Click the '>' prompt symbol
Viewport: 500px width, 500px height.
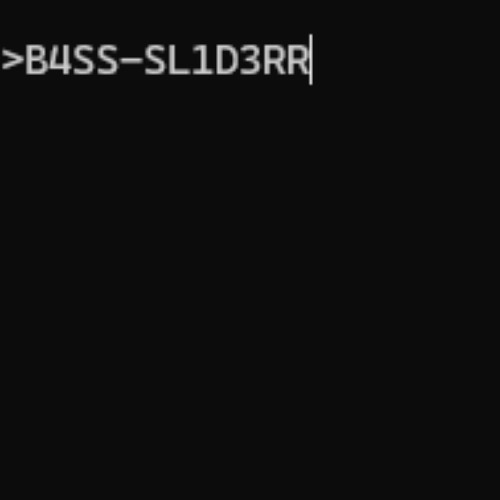tap(12, 60)
